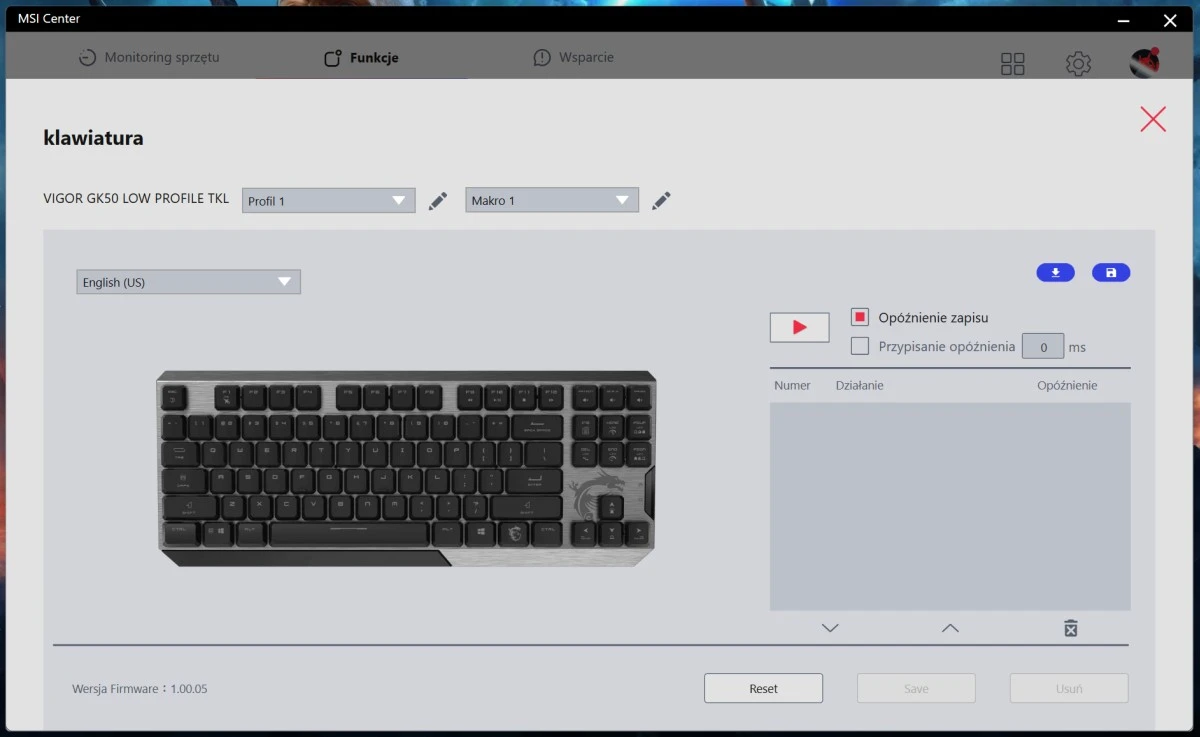The height and width of the screenshot is (737, 1200).
Task: Toggle the Opóźnienie zapisu checkbox
Action: [859, 317]
